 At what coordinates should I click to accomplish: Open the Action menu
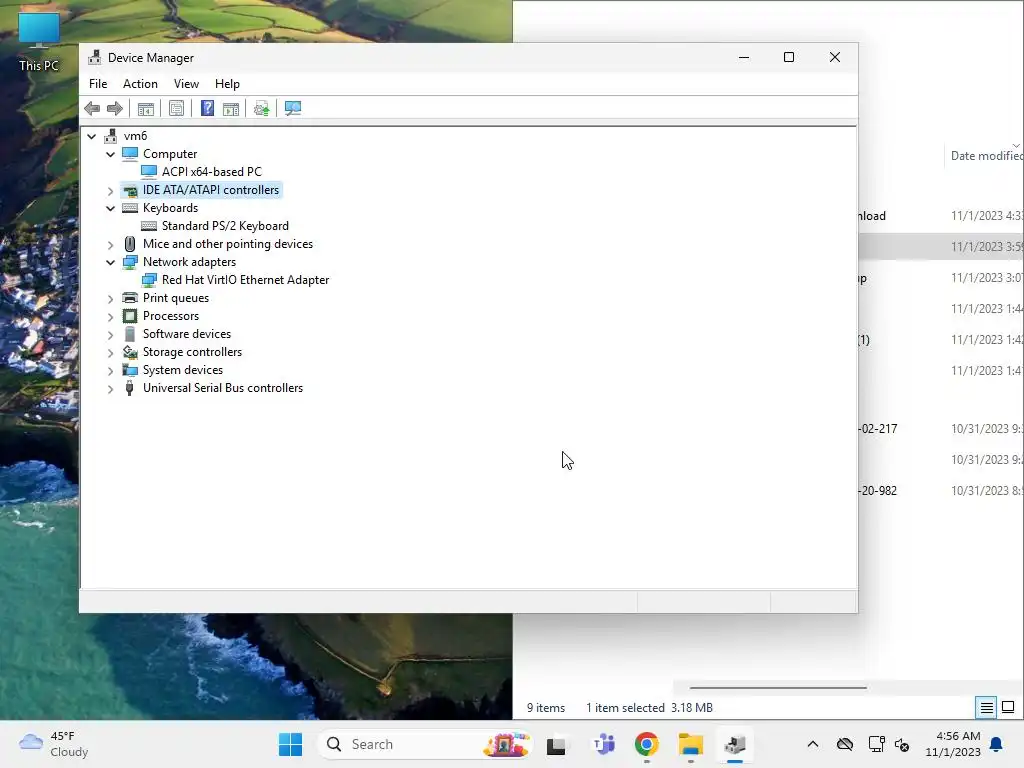pyautogui.click(x=140, y=84)
